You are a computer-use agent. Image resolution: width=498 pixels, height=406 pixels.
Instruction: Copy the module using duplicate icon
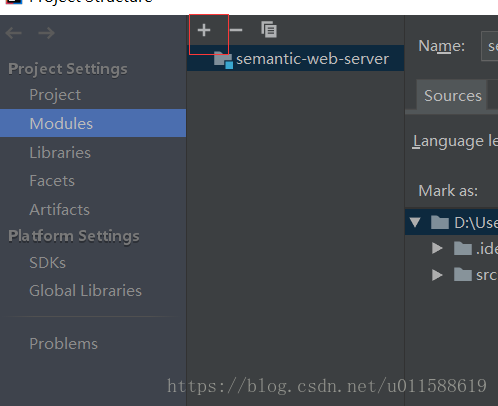tap(269, 30)
